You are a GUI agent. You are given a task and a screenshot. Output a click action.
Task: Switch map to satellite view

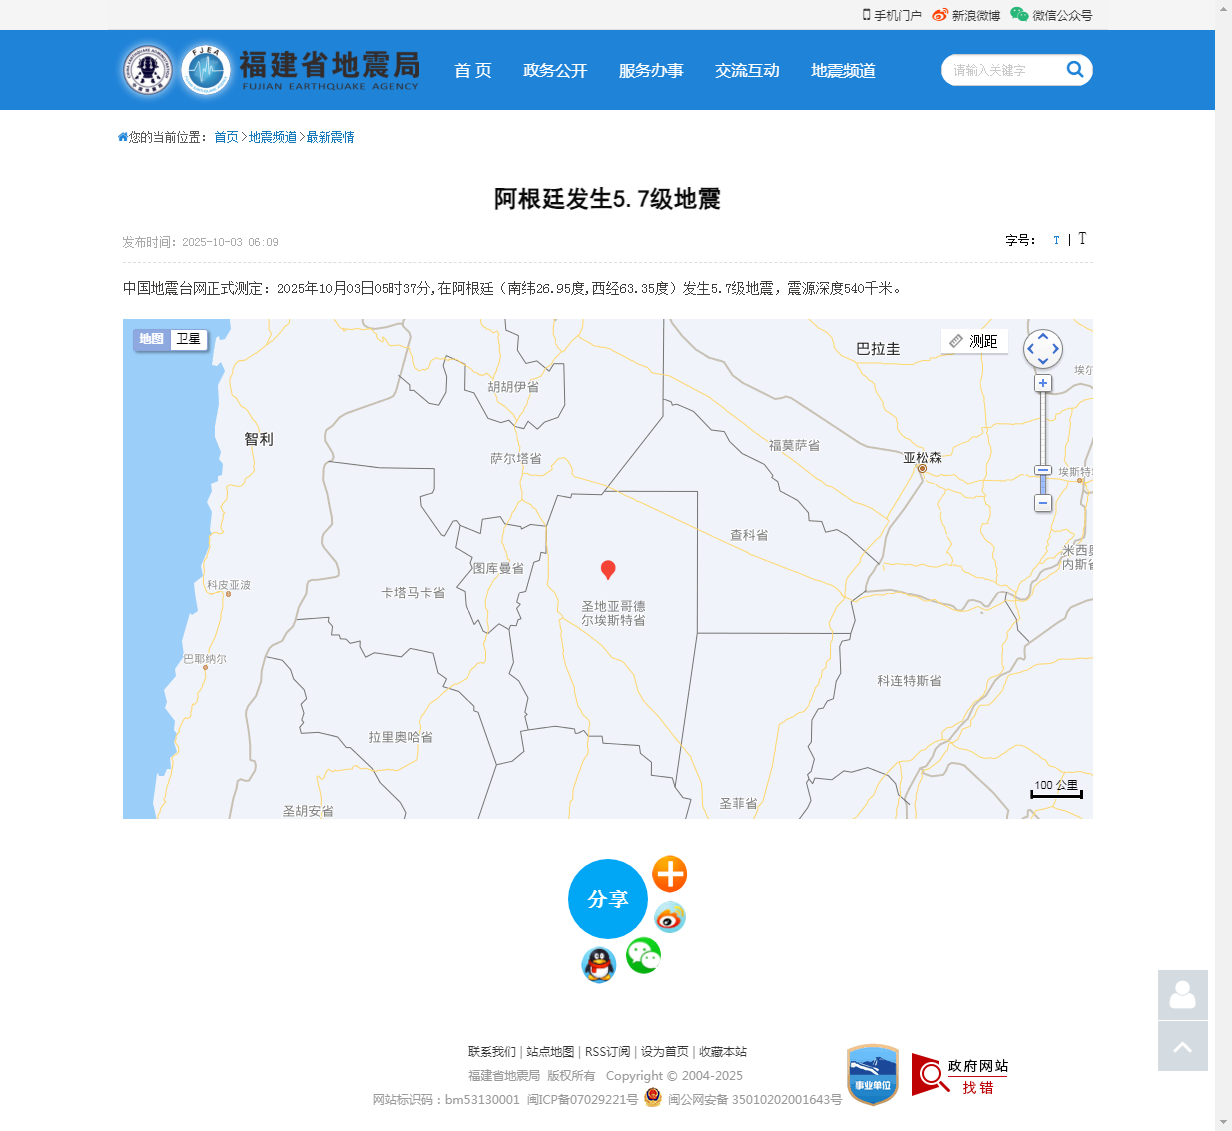(x=189, y=339)
